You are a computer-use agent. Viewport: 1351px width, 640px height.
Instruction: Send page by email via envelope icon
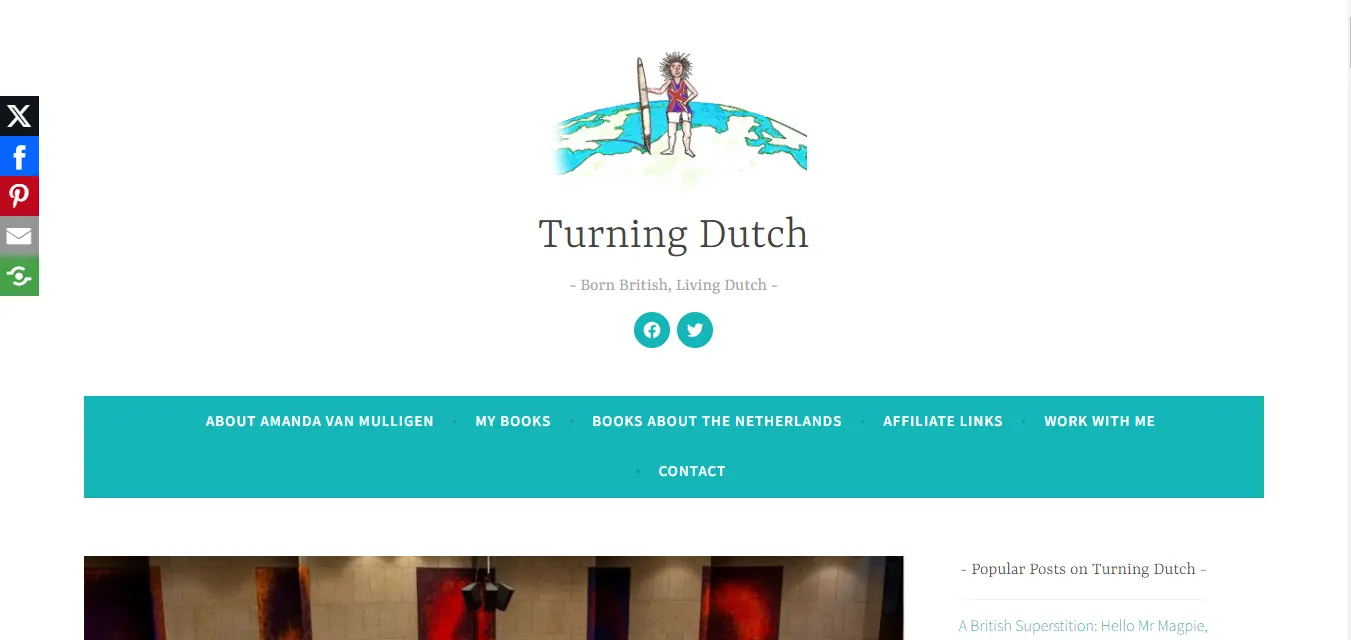19,236
